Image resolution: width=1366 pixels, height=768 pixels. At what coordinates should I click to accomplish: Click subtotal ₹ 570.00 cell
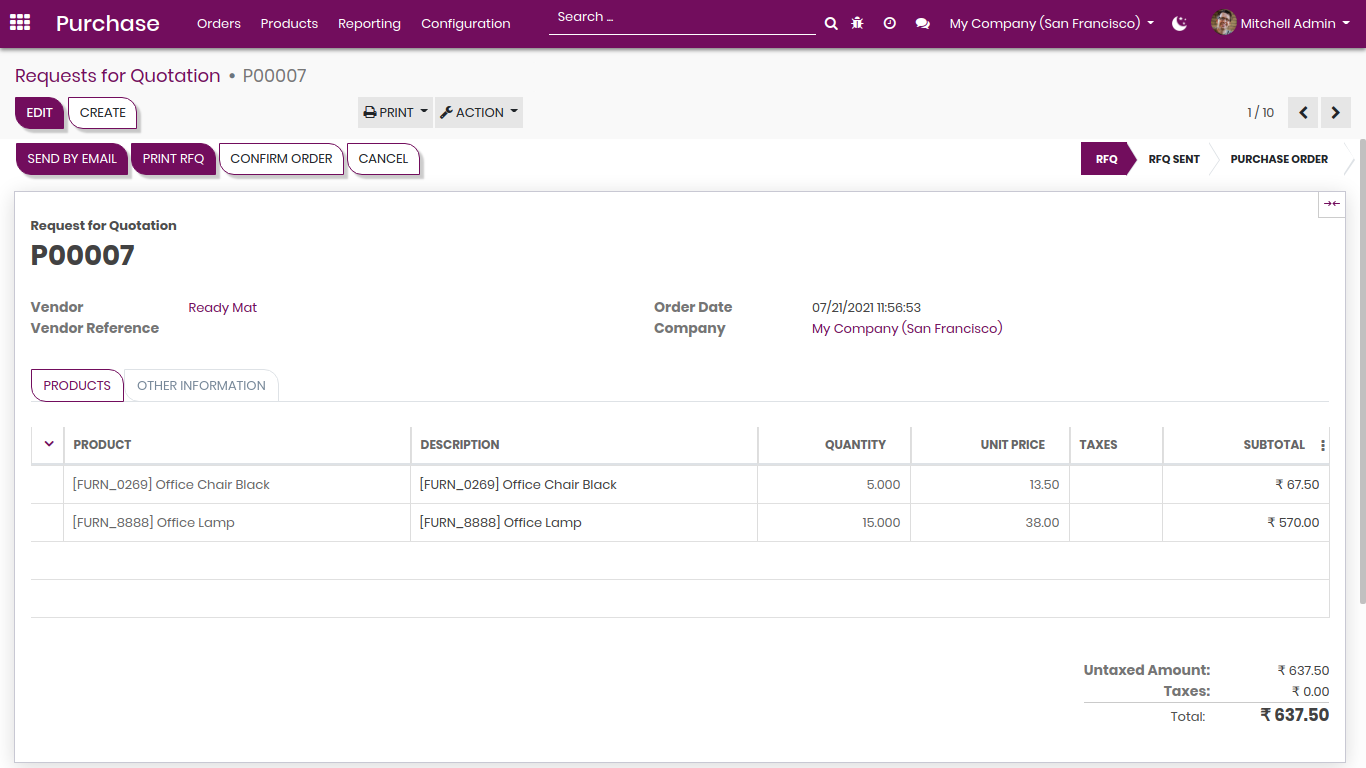coord(1246,523)
